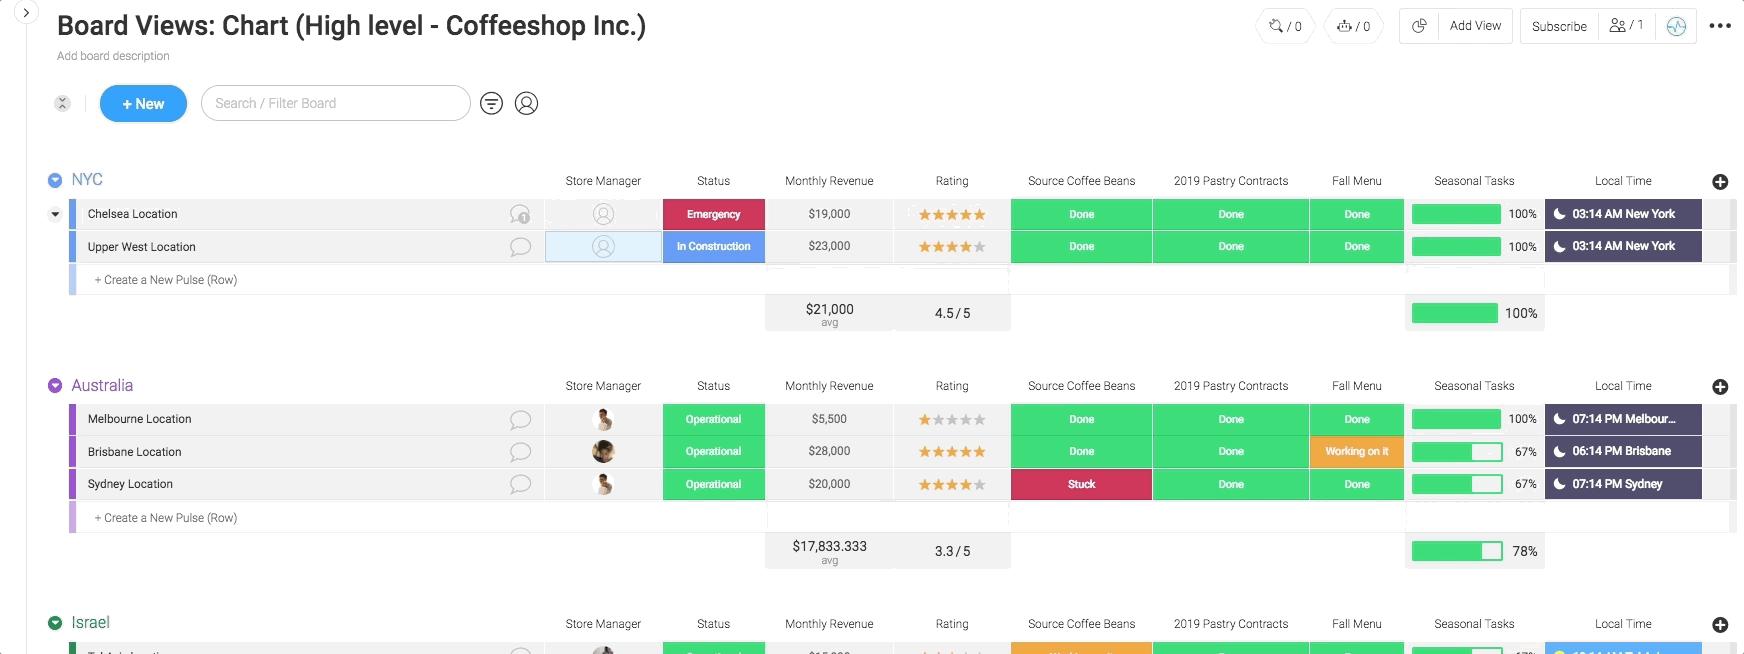Create a New Pulse in Australia group
The height and width of the screenshot is (654, 1744).
pyautogui.click(x=165, y=518)
